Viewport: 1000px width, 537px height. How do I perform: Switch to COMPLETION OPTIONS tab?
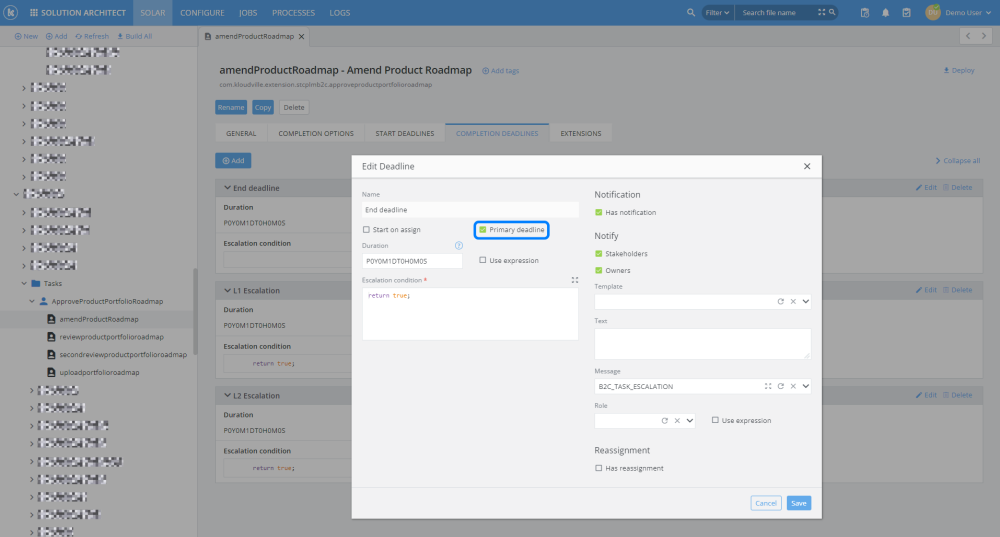click(316, 133)
